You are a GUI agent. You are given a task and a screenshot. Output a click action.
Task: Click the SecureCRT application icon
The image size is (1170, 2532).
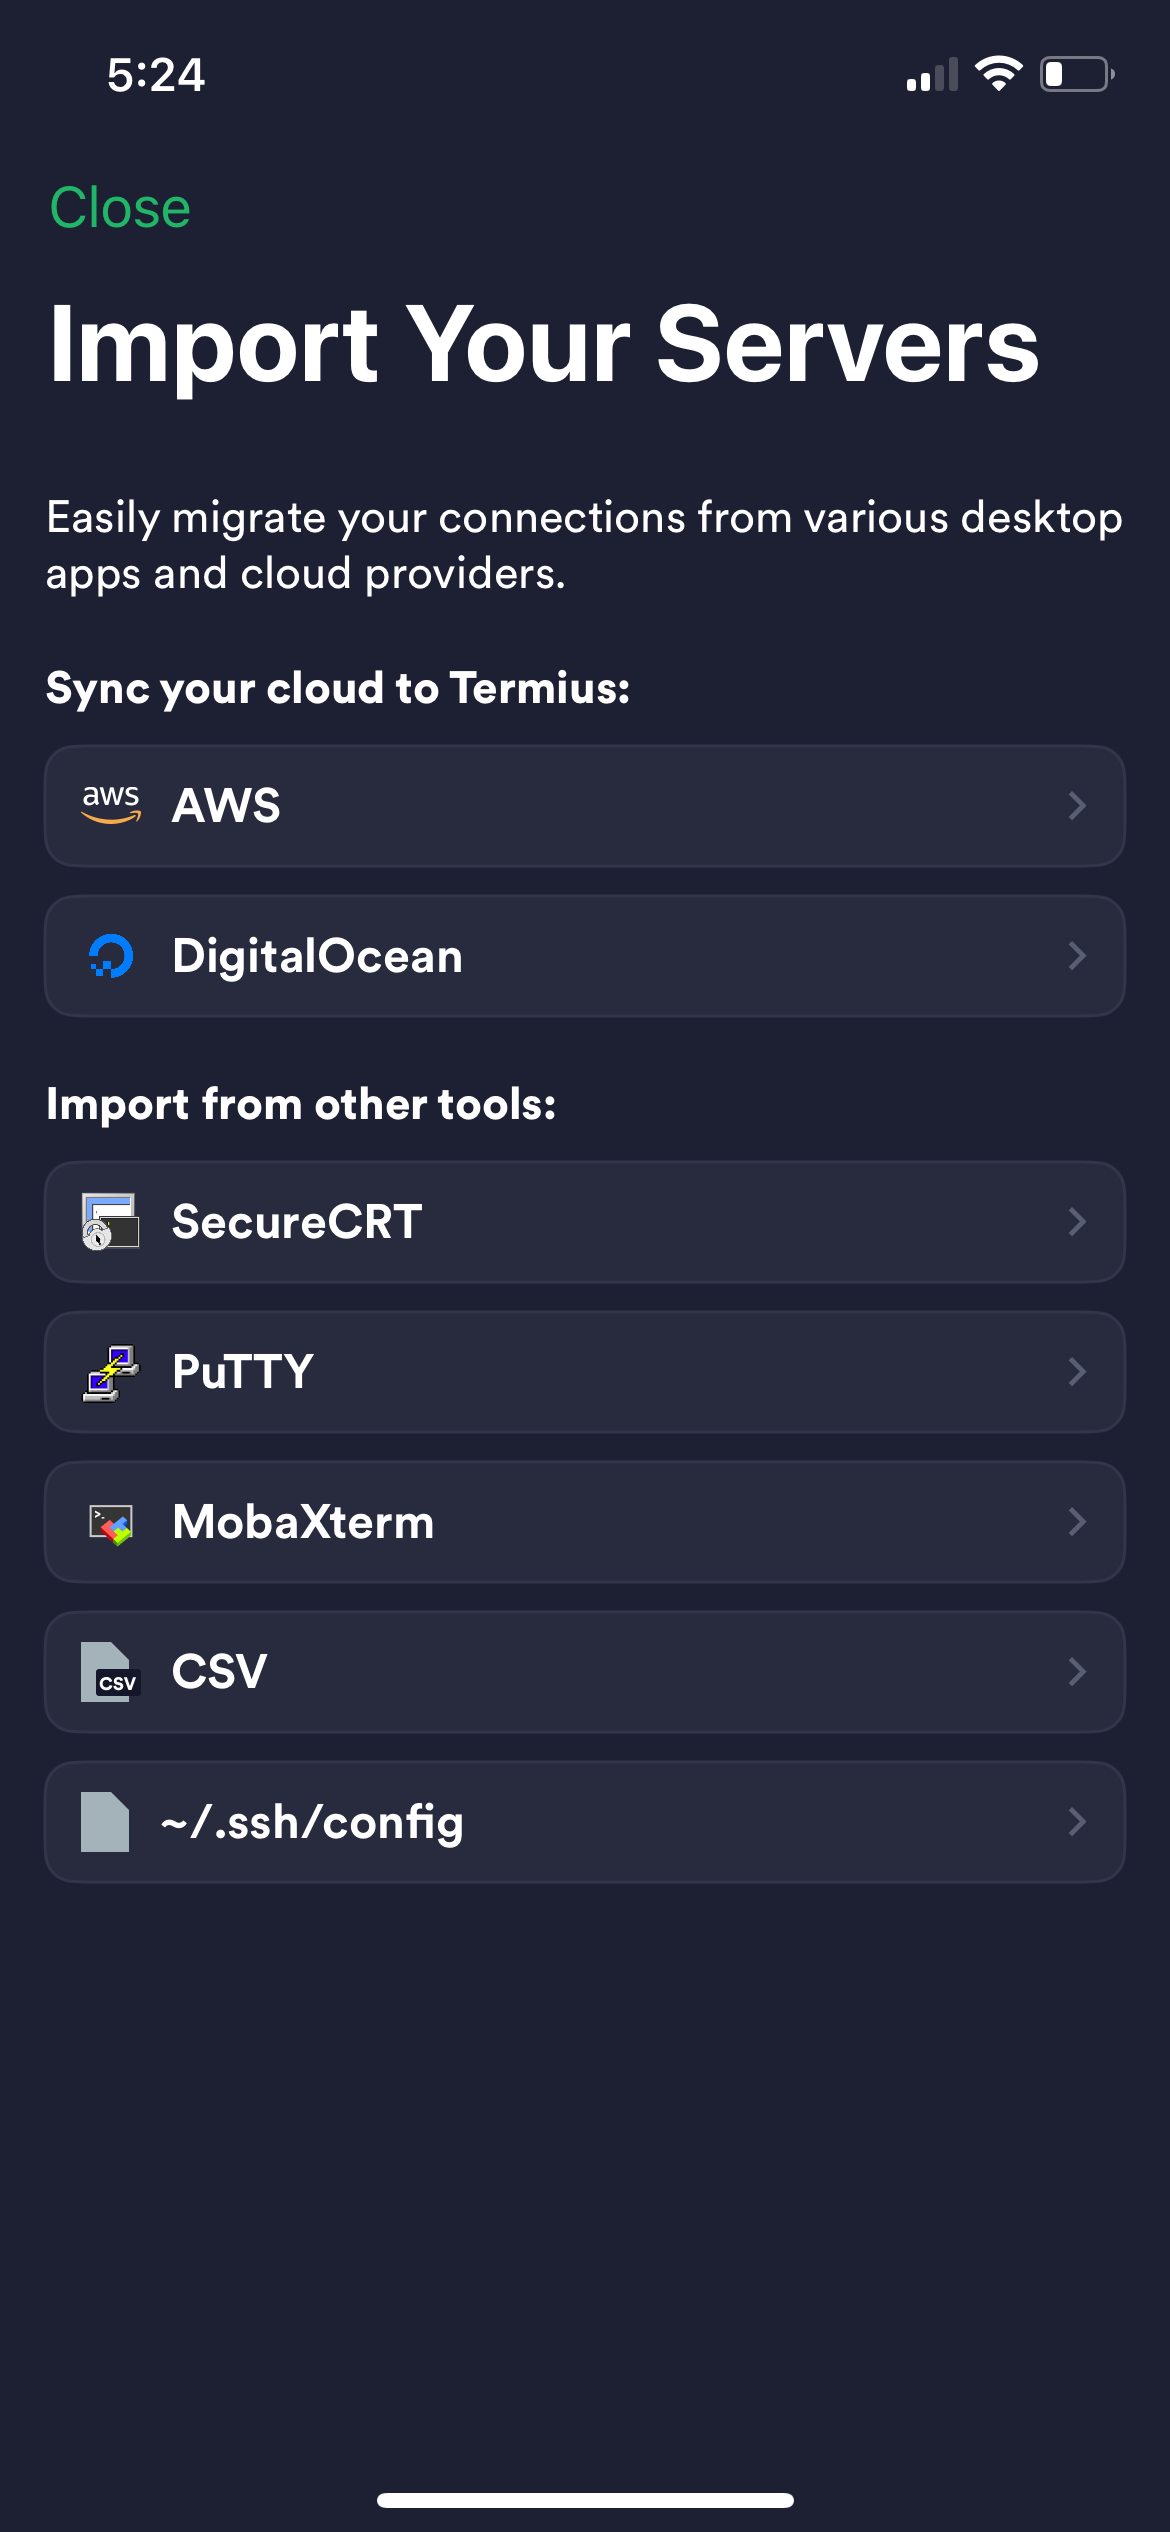pos(110,1221)
